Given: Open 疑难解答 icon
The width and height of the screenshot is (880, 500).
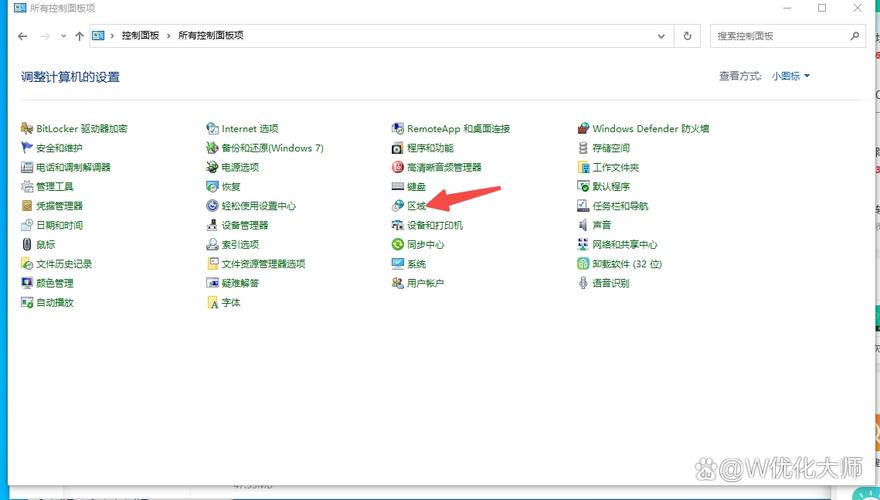Looking at the screenshot, I should (212, 283).
